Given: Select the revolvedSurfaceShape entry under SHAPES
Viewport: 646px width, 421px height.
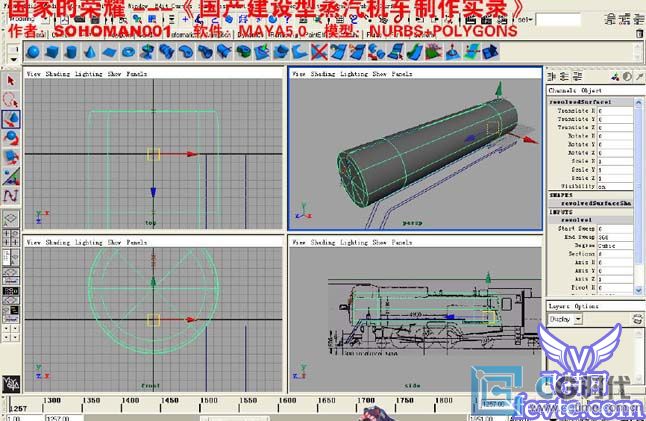Looking at the screenshot, I should tap(596, 203).
